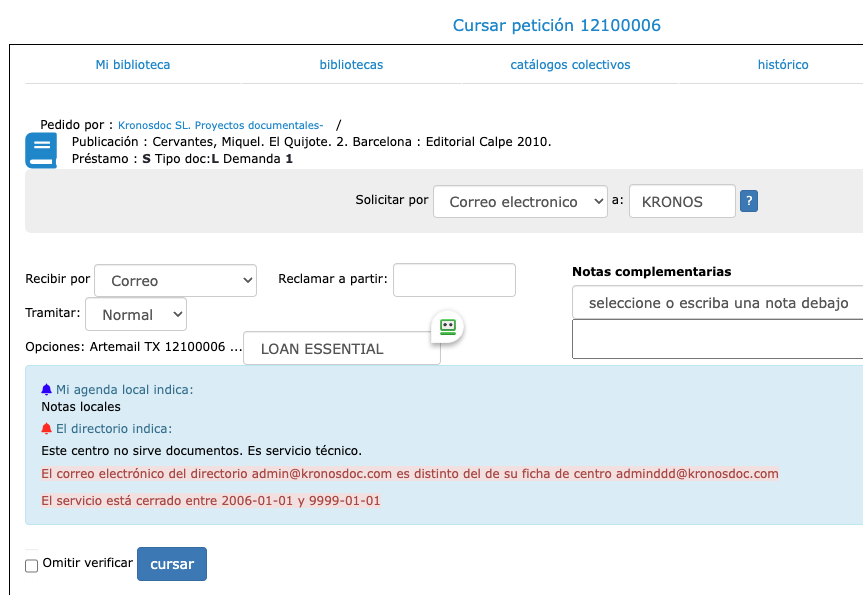Open the Notas complementarias note selector
Screen dimensions: 863x595
(717, 303)
